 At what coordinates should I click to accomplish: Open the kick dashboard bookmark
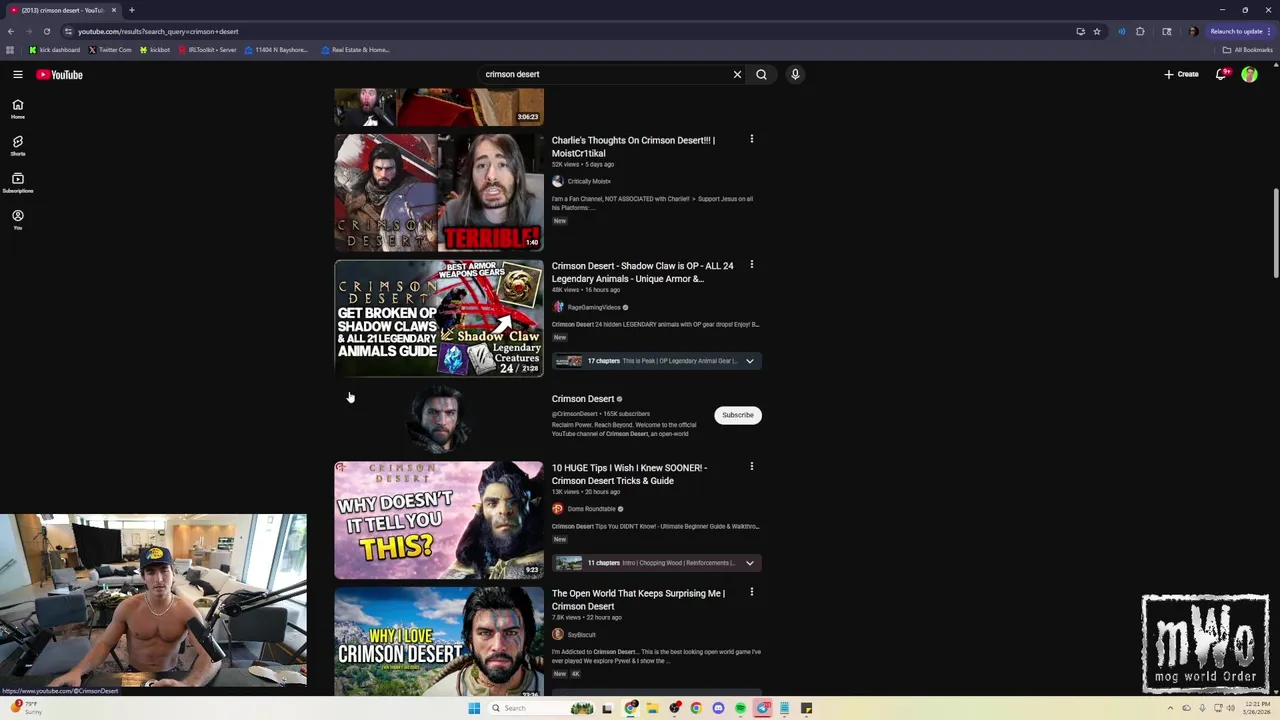(x=55, y=50)
